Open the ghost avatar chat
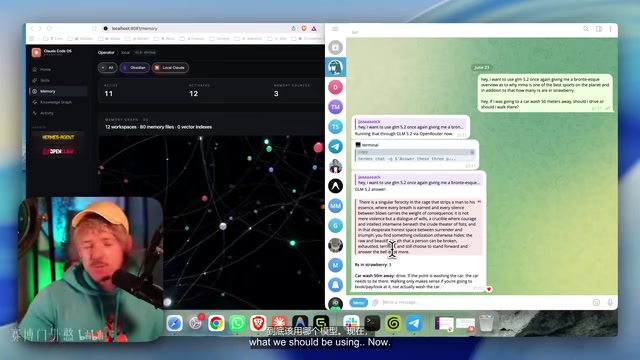Screen dimensions: 640x360 pos(336,285)
